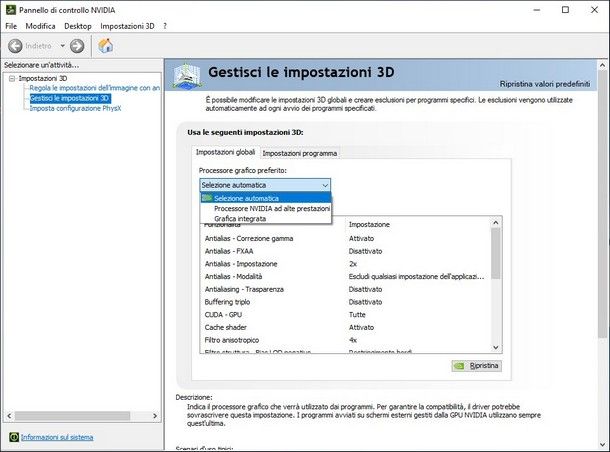Click the system information icon at bottom left

pyautogui.click(x=14, y=437)
